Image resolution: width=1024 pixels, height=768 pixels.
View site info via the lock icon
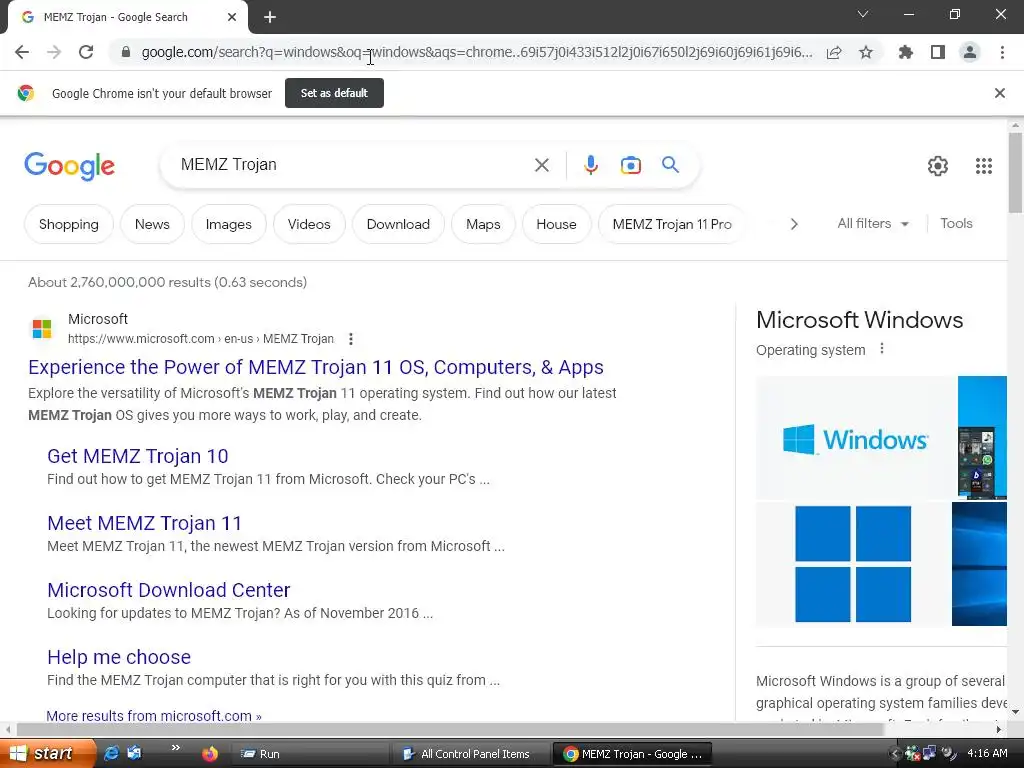(x=126, y=52)
